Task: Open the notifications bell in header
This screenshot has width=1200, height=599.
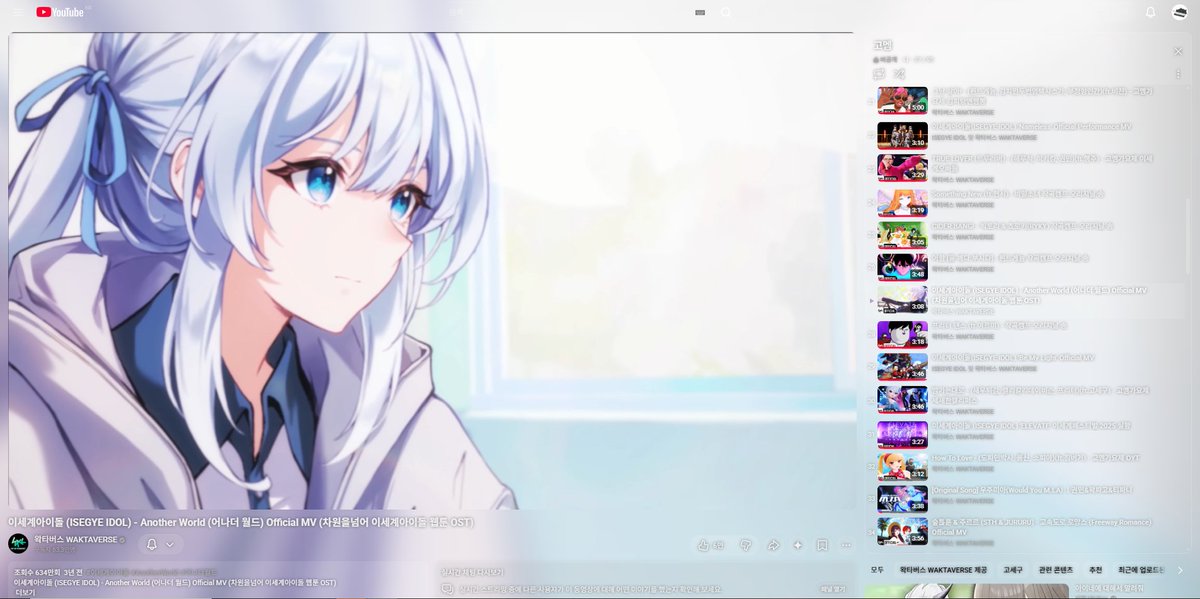Action: click(1150, 12)
